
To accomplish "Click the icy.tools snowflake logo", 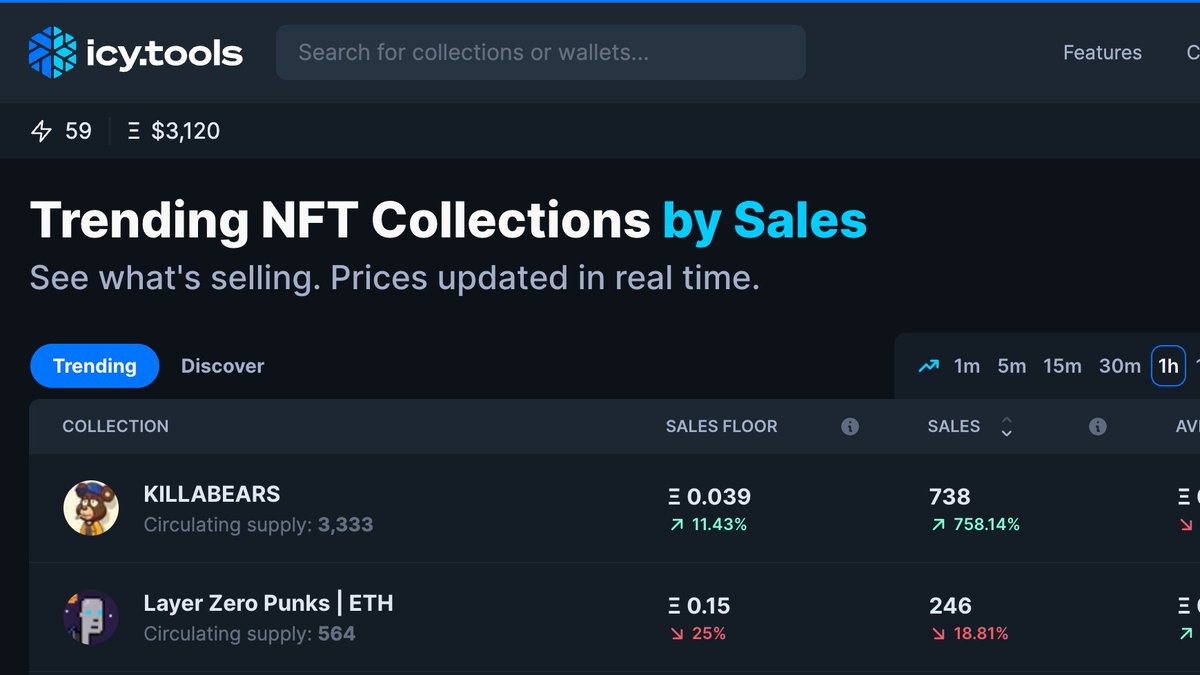I will 53,52.
